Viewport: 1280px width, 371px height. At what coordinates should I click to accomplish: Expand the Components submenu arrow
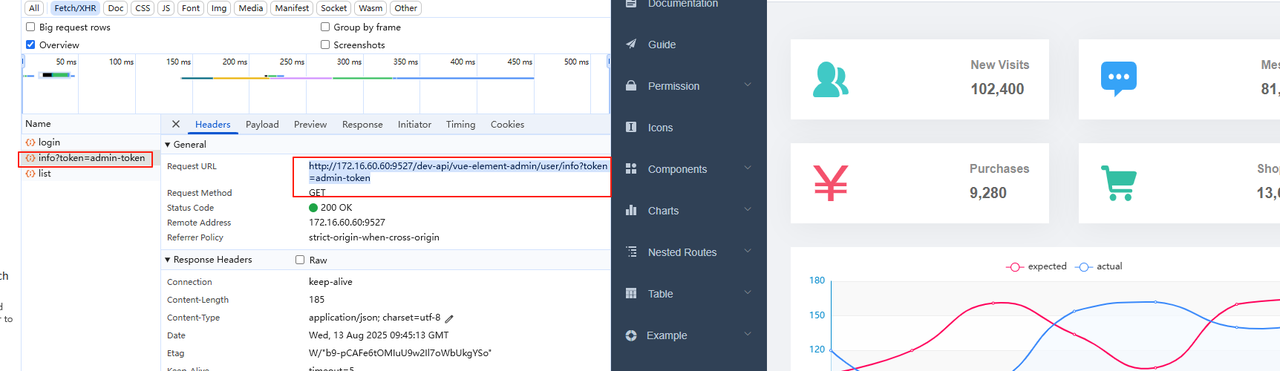coord(748,169)
